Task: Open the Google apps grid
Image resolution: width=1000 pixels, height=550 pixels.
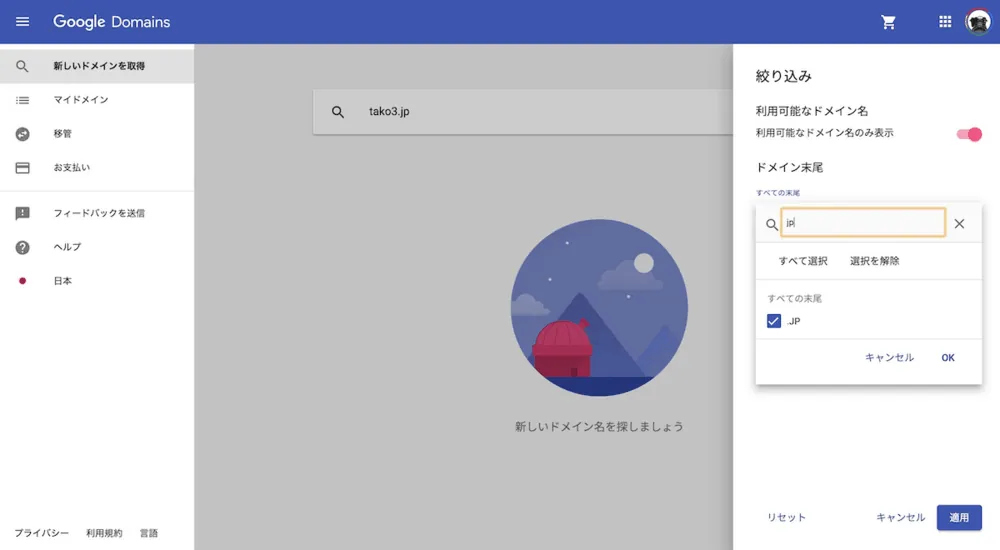Action: [x=945, y=22]
